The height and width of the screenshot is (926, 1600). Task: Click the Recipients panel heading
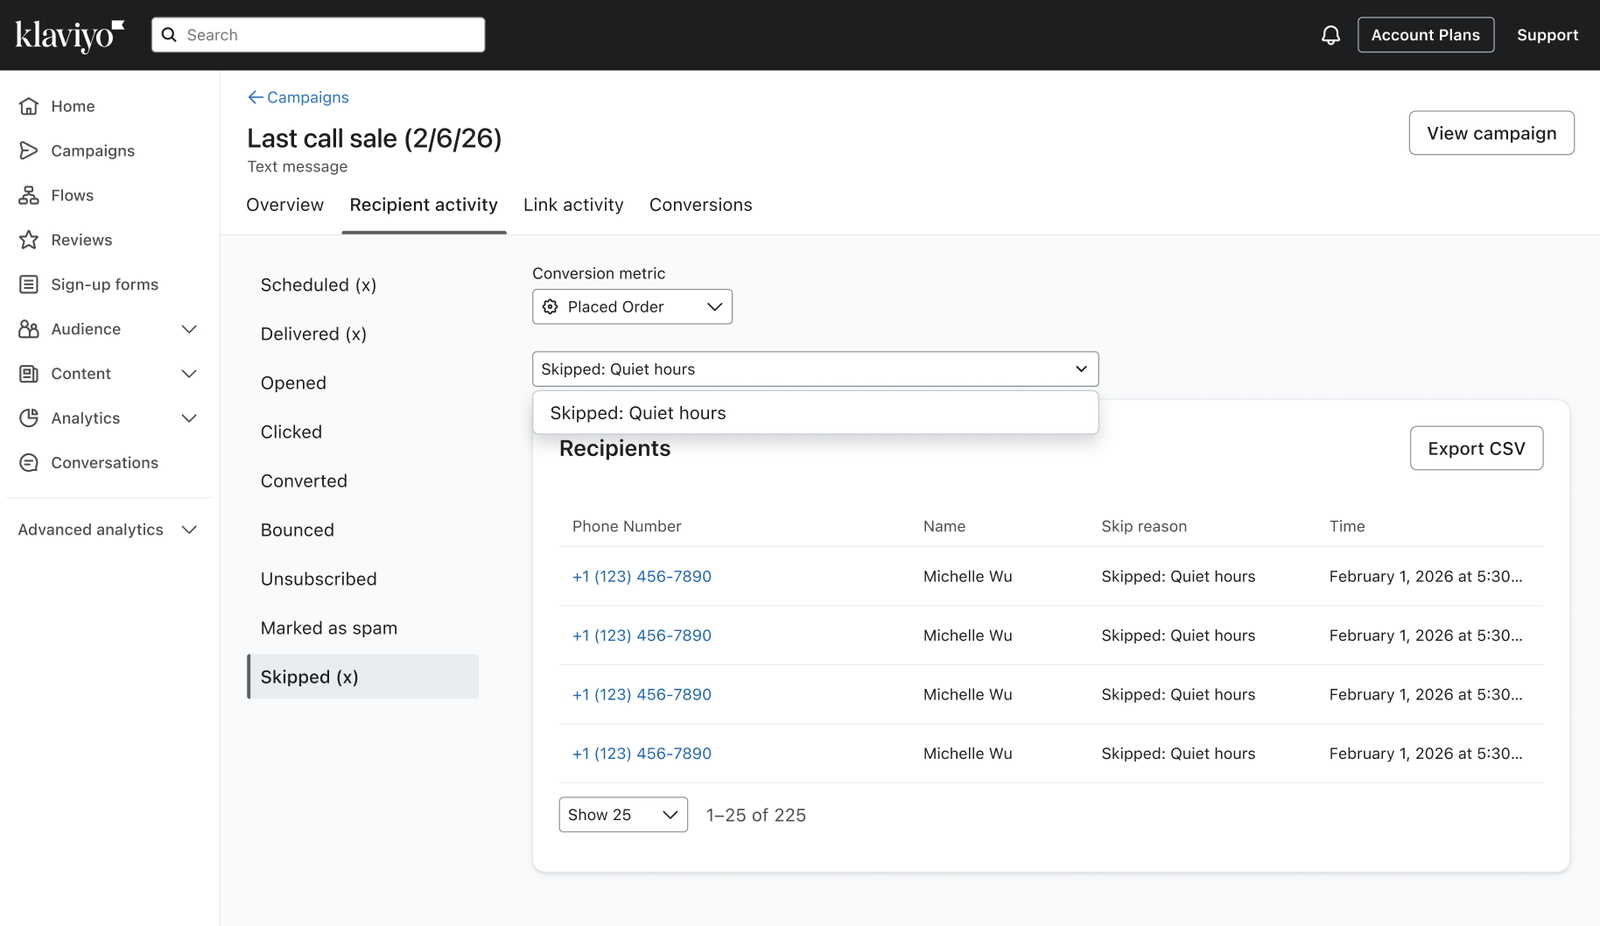[615, 448]
